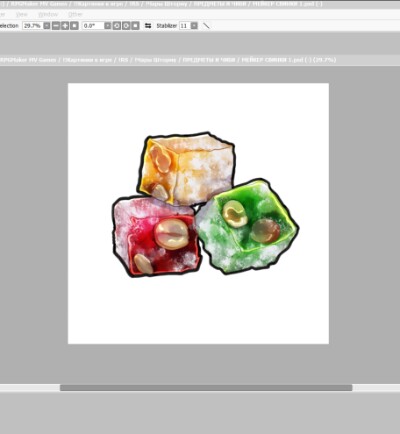Rotate canvas clockwise button
Image resolution: width=400 pixels, height=434 pixels.
pyautogui.click(x=126, y=26)
